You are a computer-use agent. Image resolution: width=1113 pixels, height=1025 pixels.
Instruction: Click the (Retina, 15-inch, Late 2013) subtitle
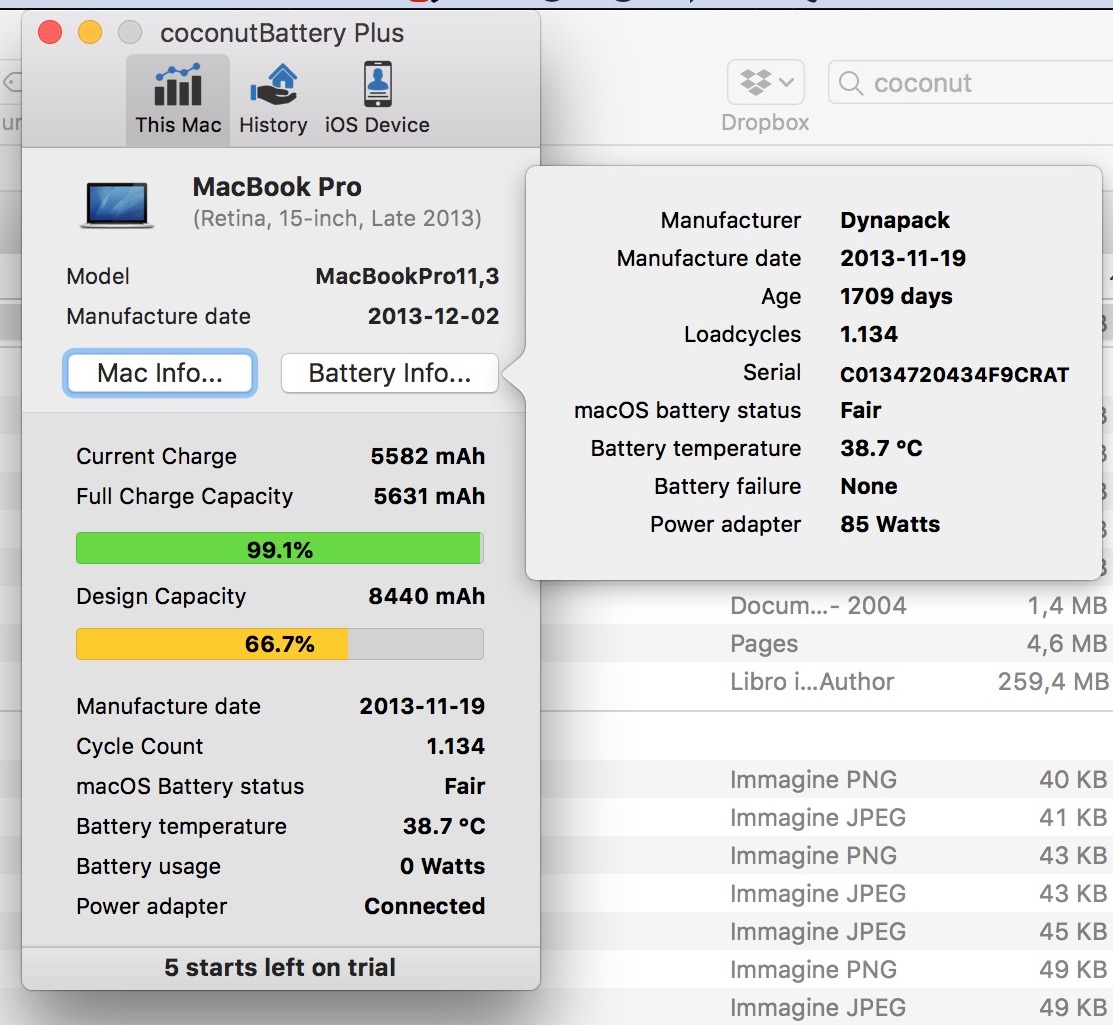337,218
